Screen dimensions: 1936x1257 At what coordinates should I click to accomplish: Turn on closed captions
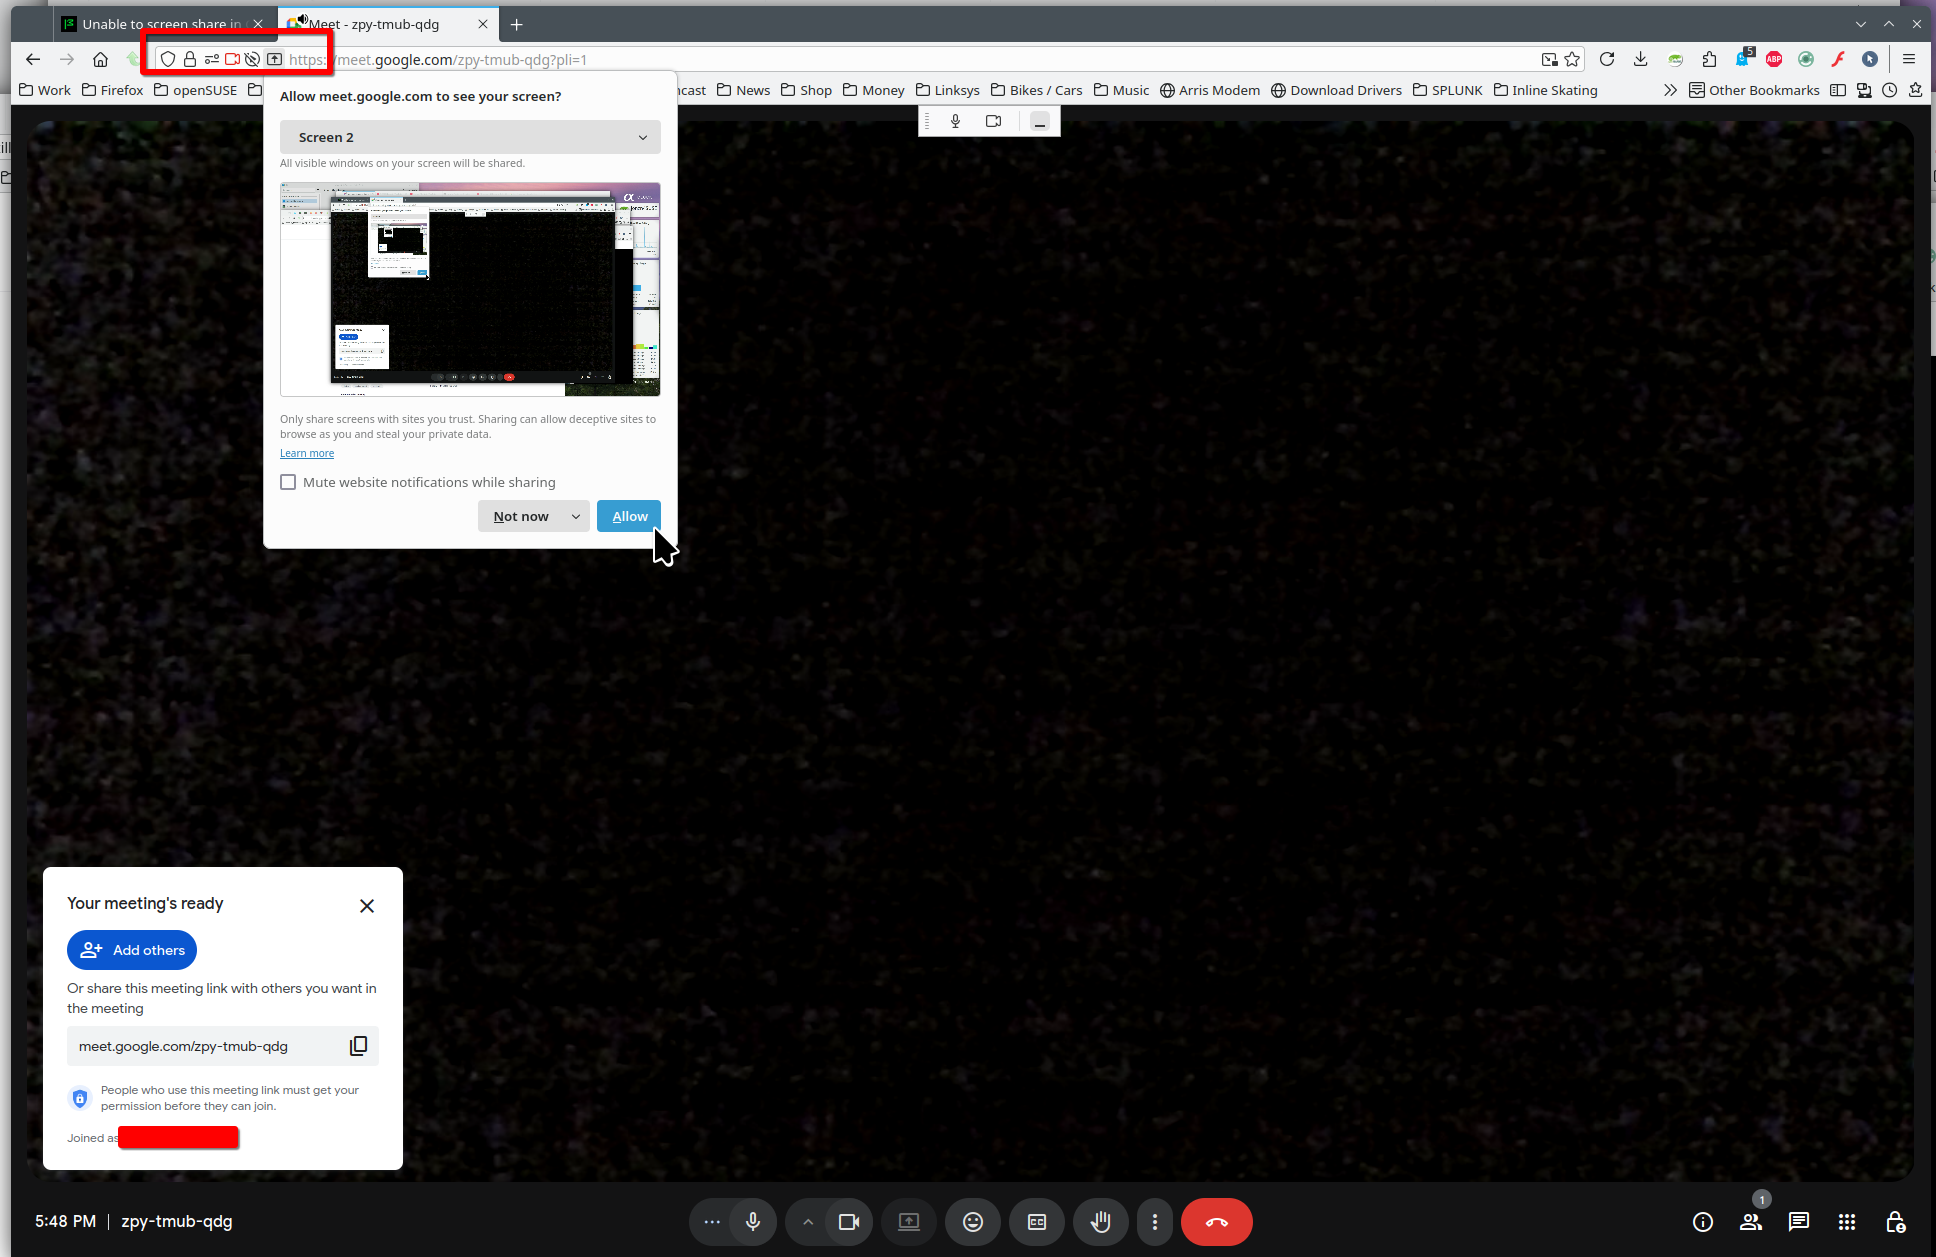point(1036,1222)
